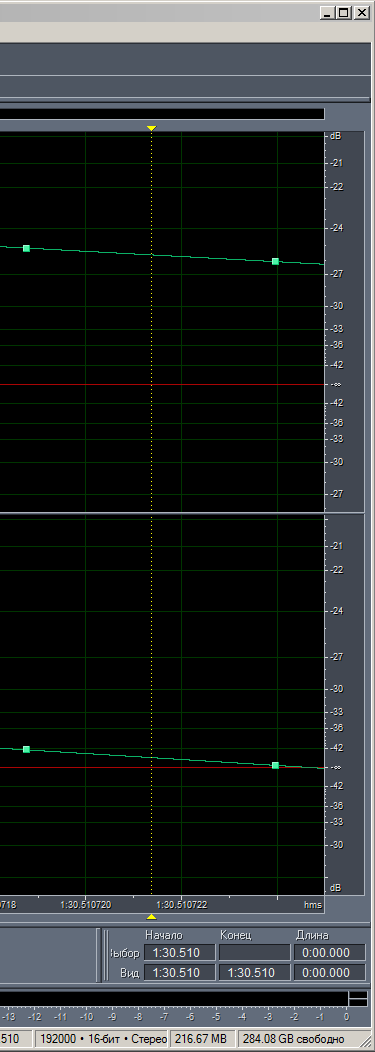The height and width of the screenshot is (1052, 375).
Task: Click the selection Начало field showing 1:30.510
Action: (x=179, y=953)
